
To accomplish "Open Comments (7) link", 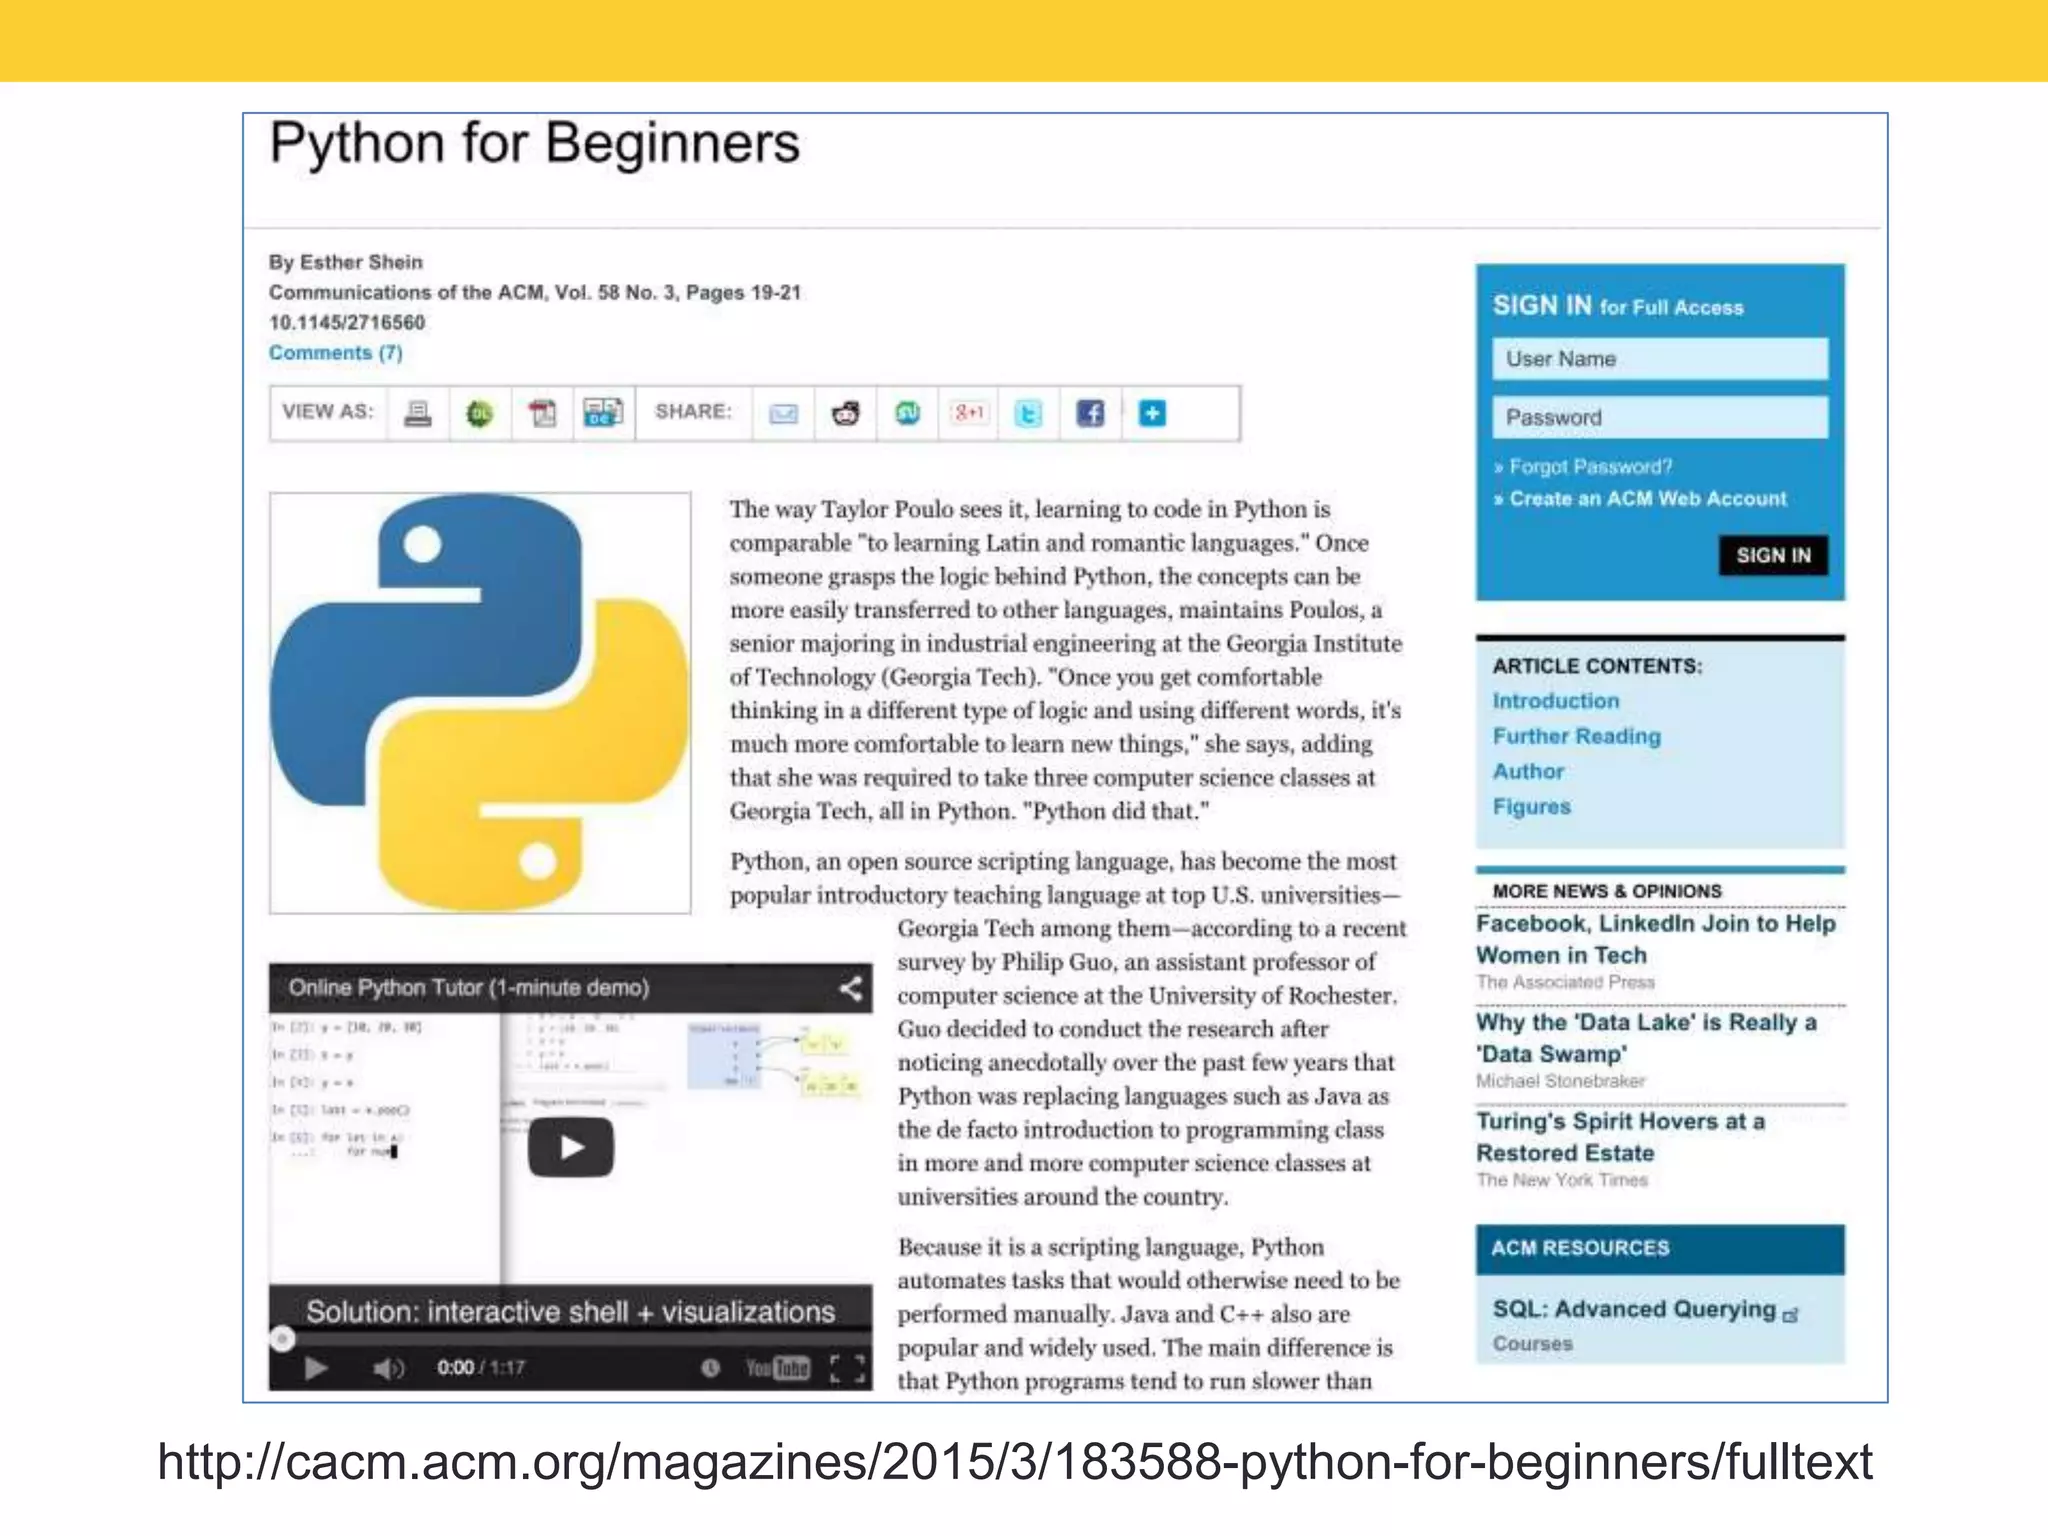I will pos(336,353).
